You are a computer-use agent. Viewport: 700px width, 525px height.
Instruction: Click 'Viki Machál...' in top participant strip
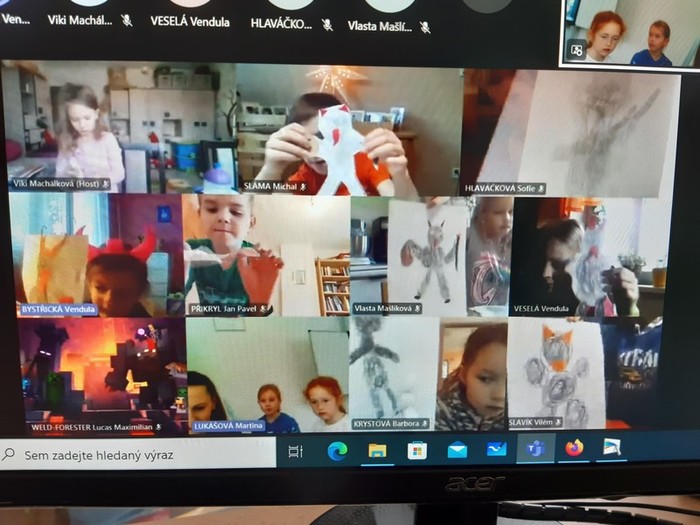point(79,20)
